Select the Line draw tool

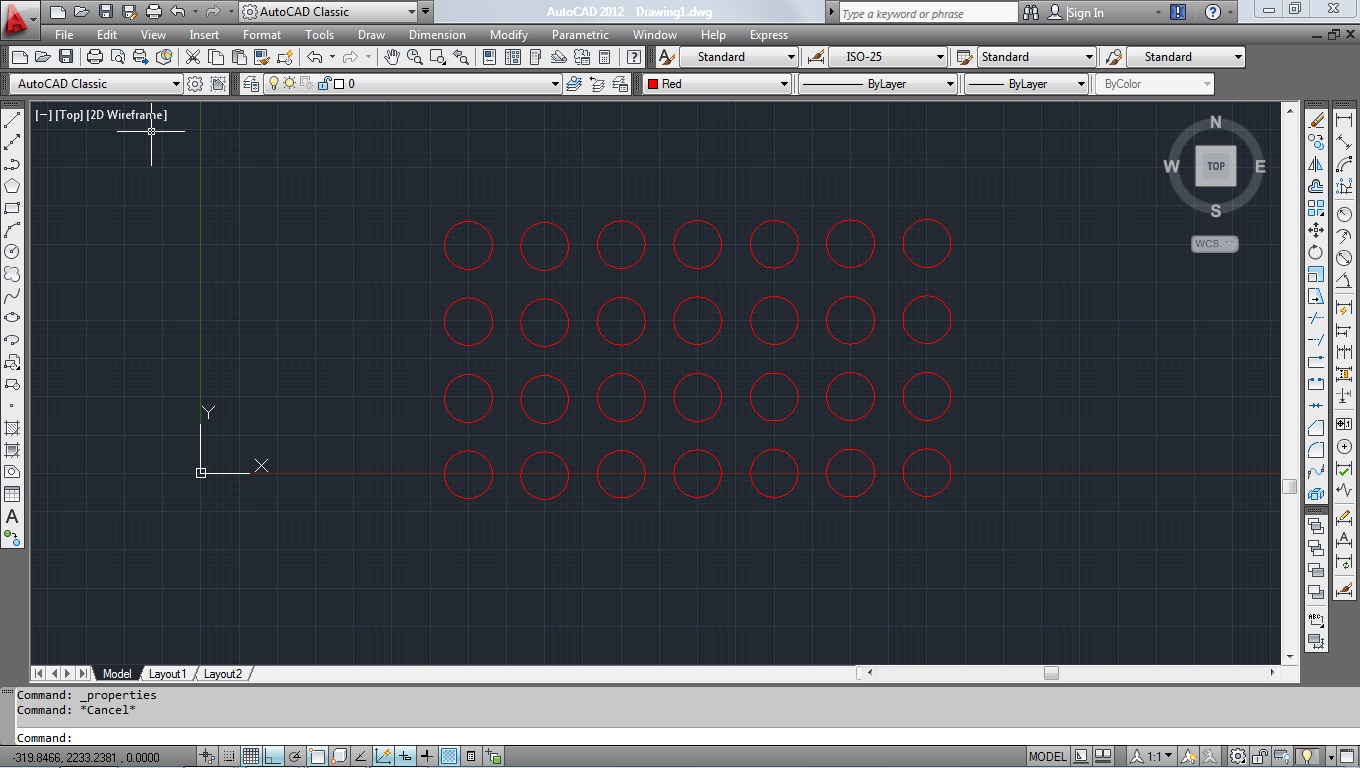click(x=12, y=120)
